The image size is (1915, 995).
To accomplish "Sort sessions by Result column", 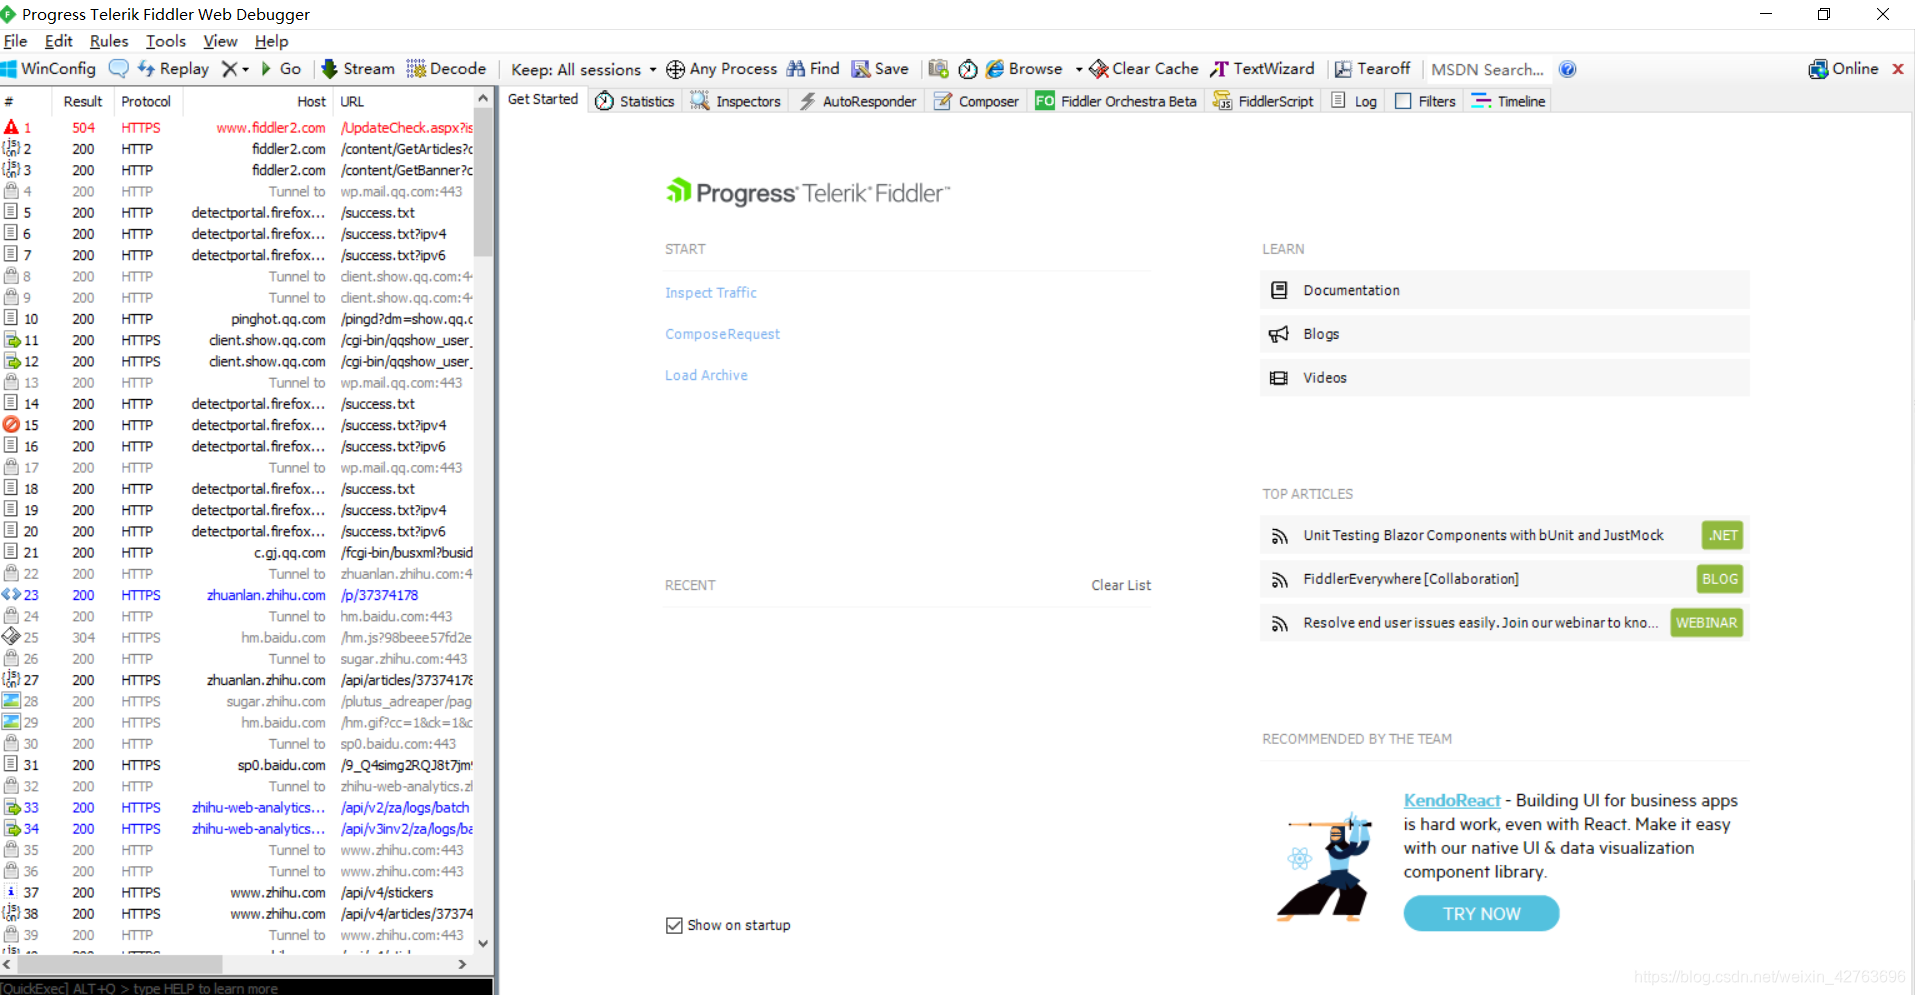I will tap(82, 101).
